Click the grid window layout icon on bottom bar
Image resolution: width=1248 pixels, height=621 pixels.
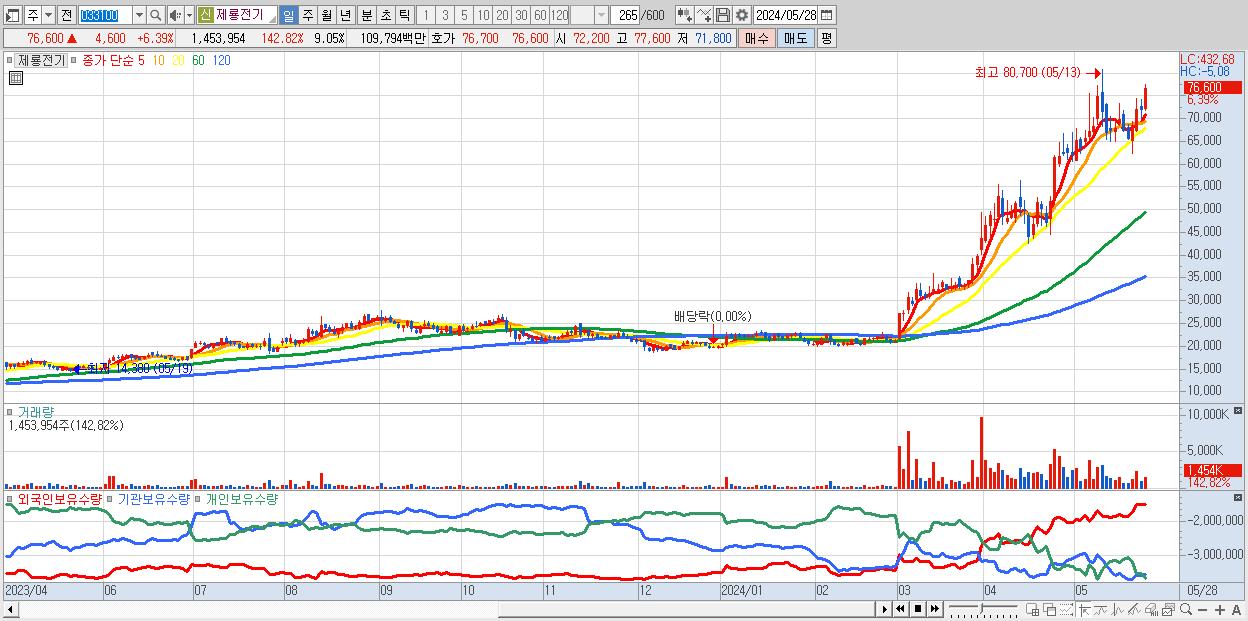1032,609
